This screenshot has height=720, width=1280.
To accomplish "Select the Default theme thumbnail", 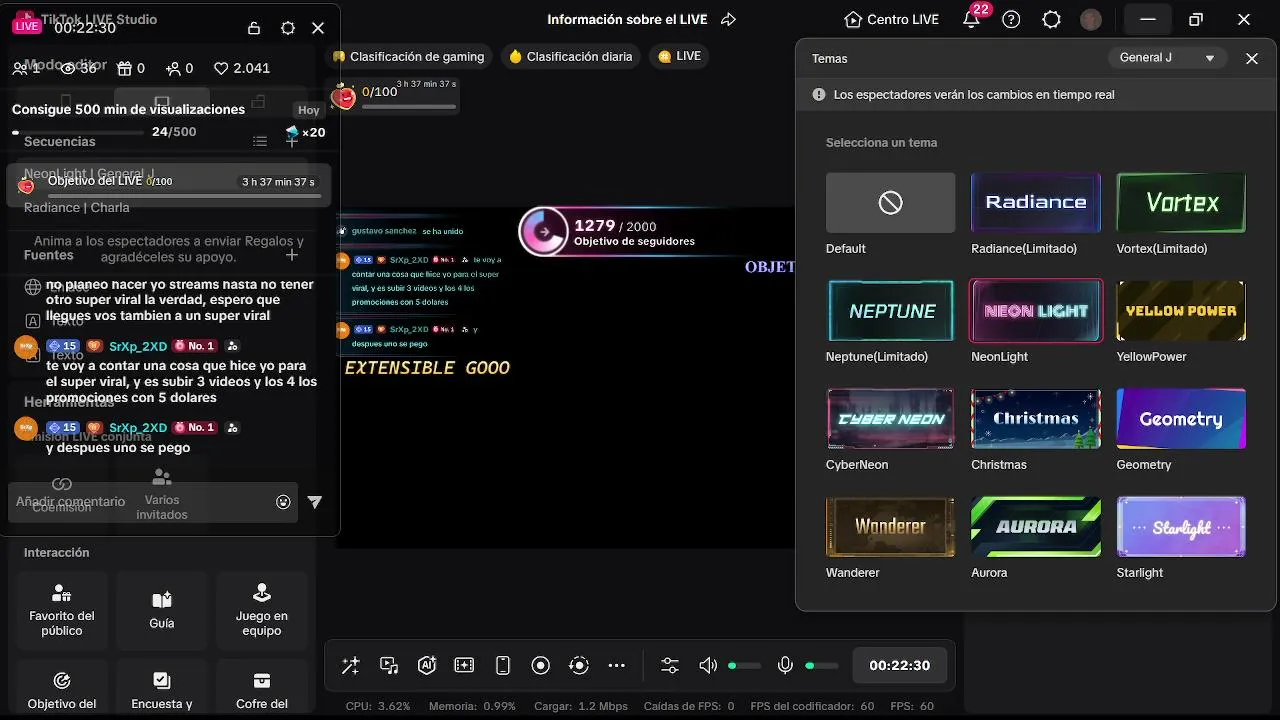I will (890, 203).
